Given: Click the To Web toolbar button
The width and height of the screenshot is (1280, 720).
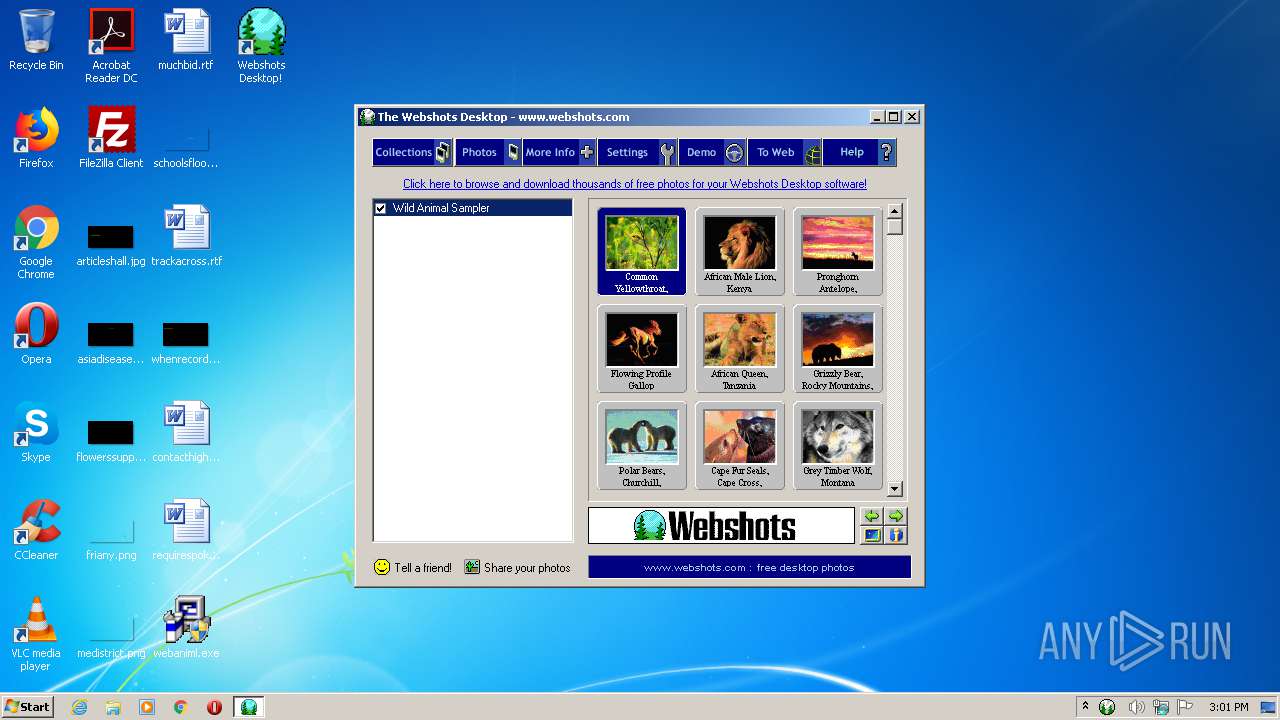Looking at the screenshot, I should 785,152.
